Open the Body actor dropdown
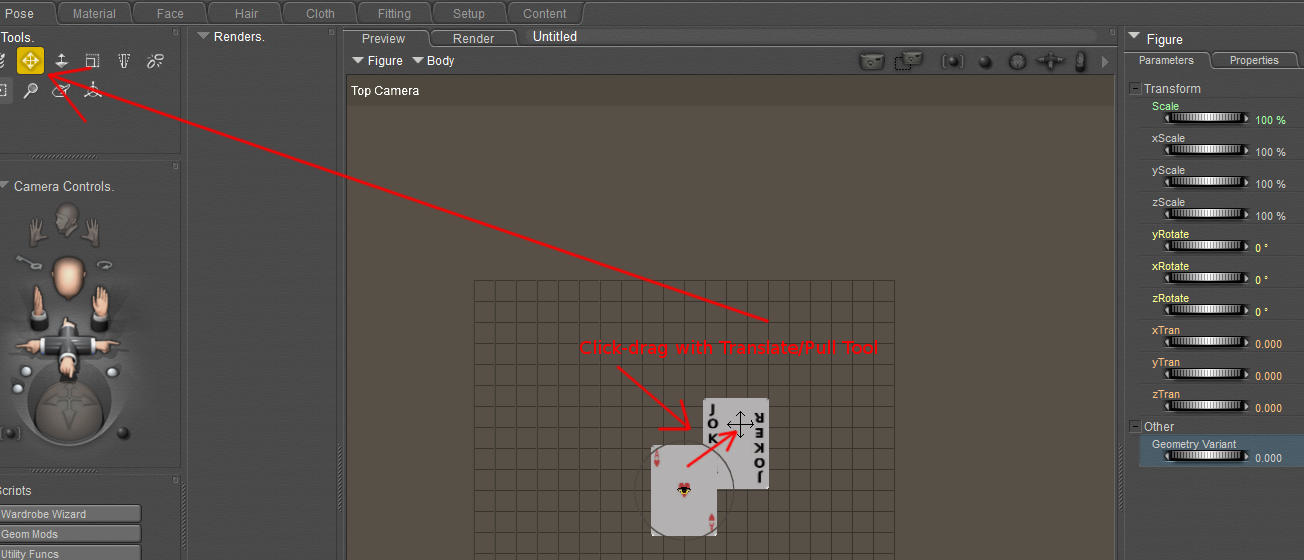 coord(434,61)
